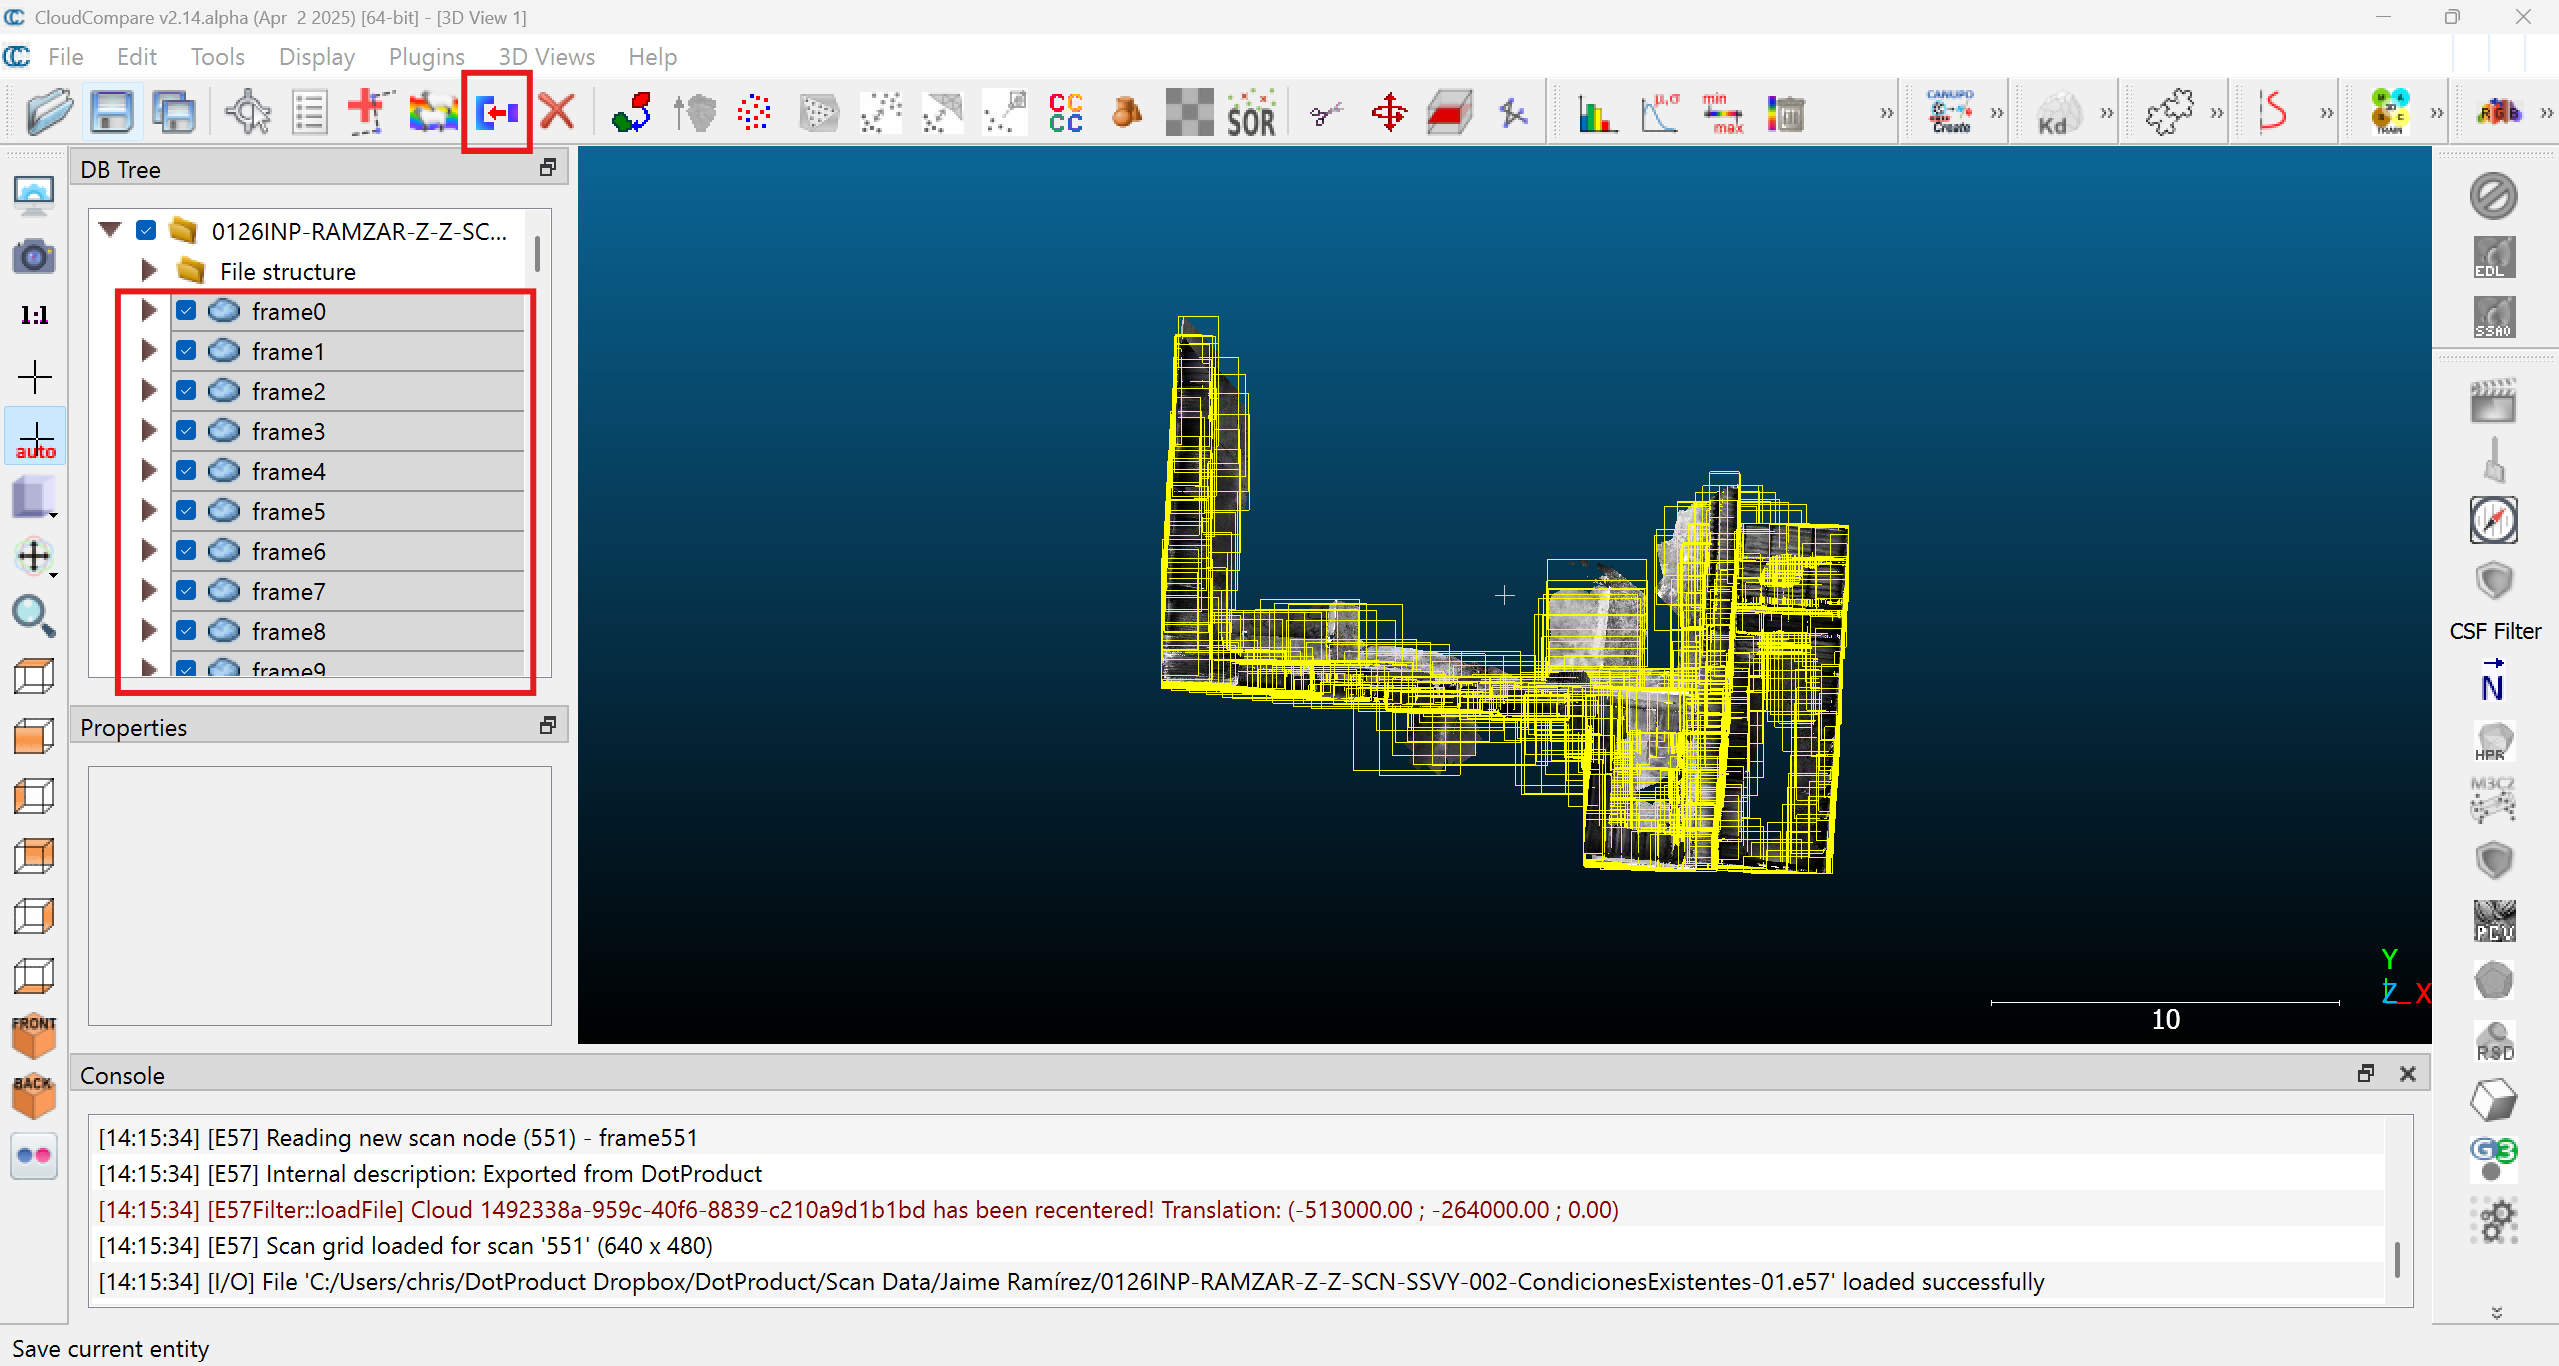Close the Console panel
Viewport: 2559px width, 1366px height.
[2407, 1074]
